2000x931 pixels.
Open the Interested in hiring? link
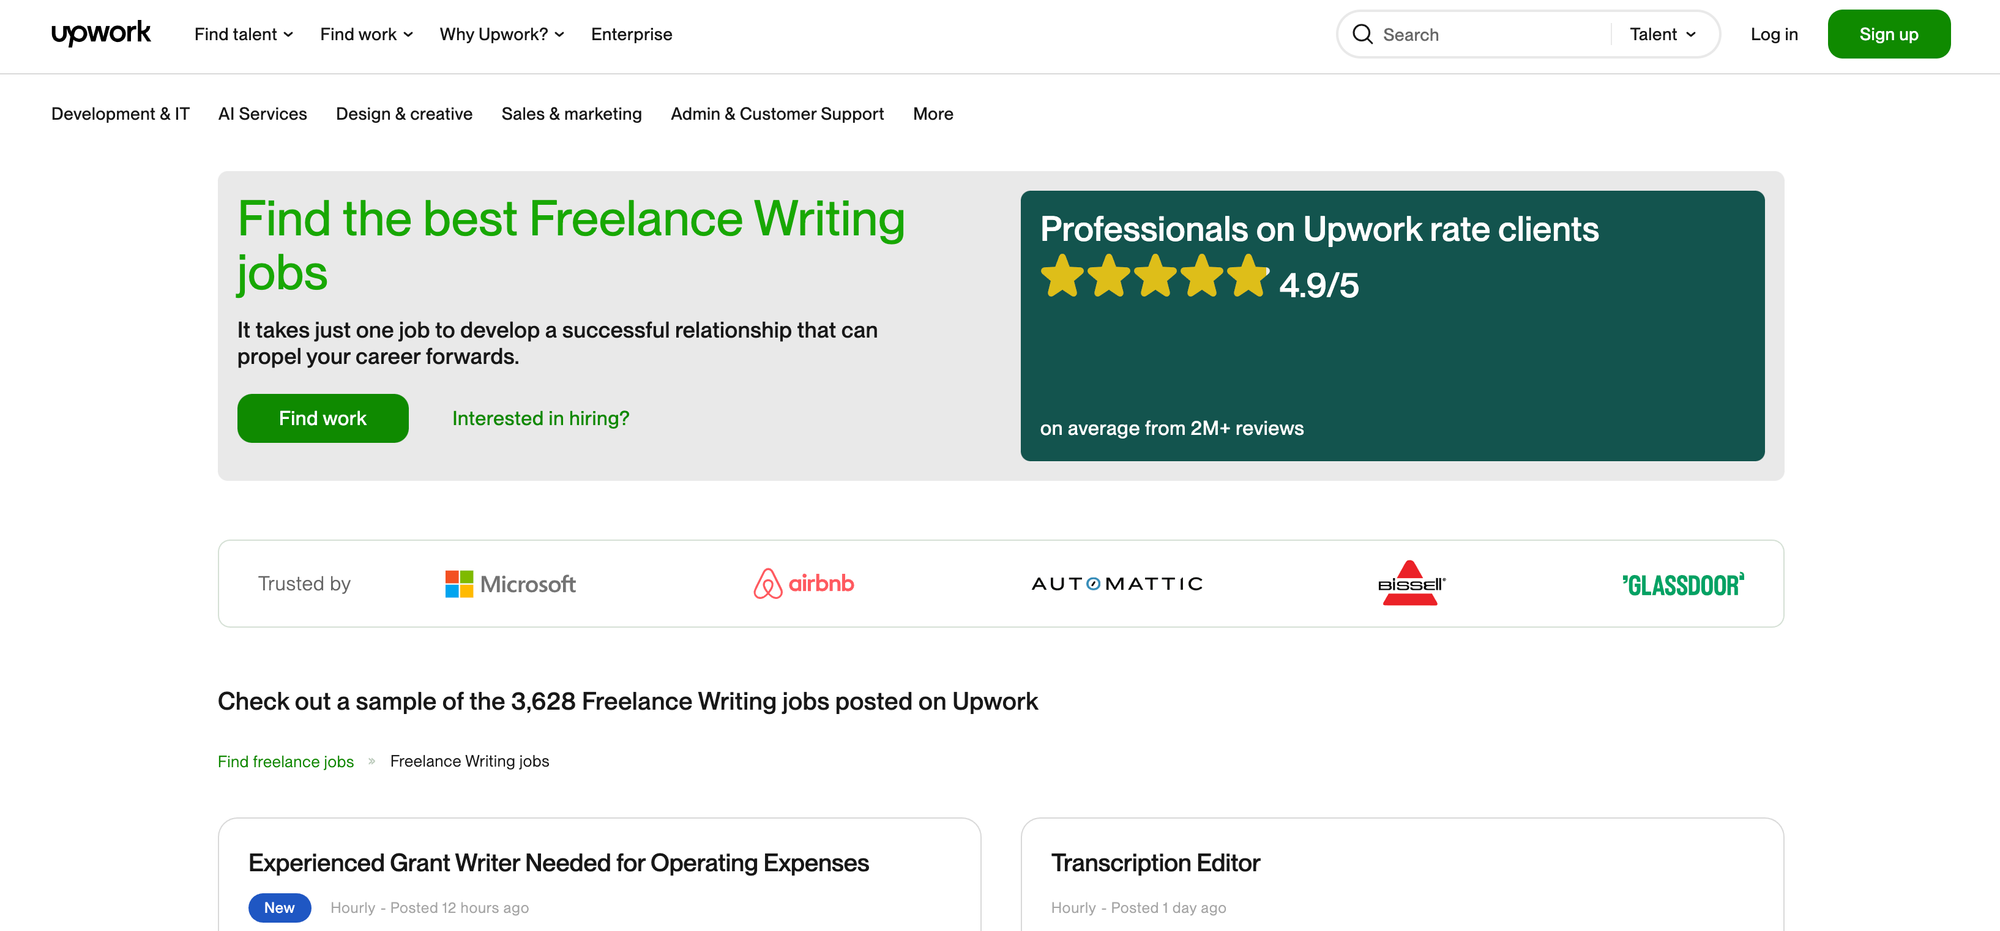(x=540, y=418)
